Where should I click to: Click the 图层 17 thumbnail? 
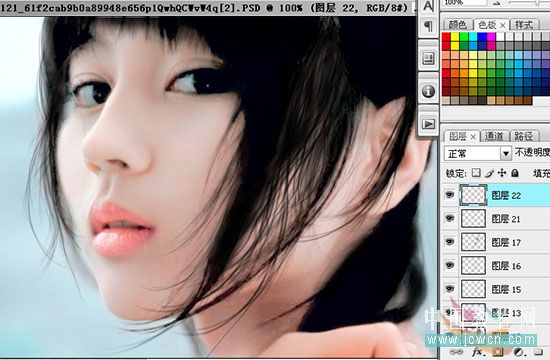(473, 242)
